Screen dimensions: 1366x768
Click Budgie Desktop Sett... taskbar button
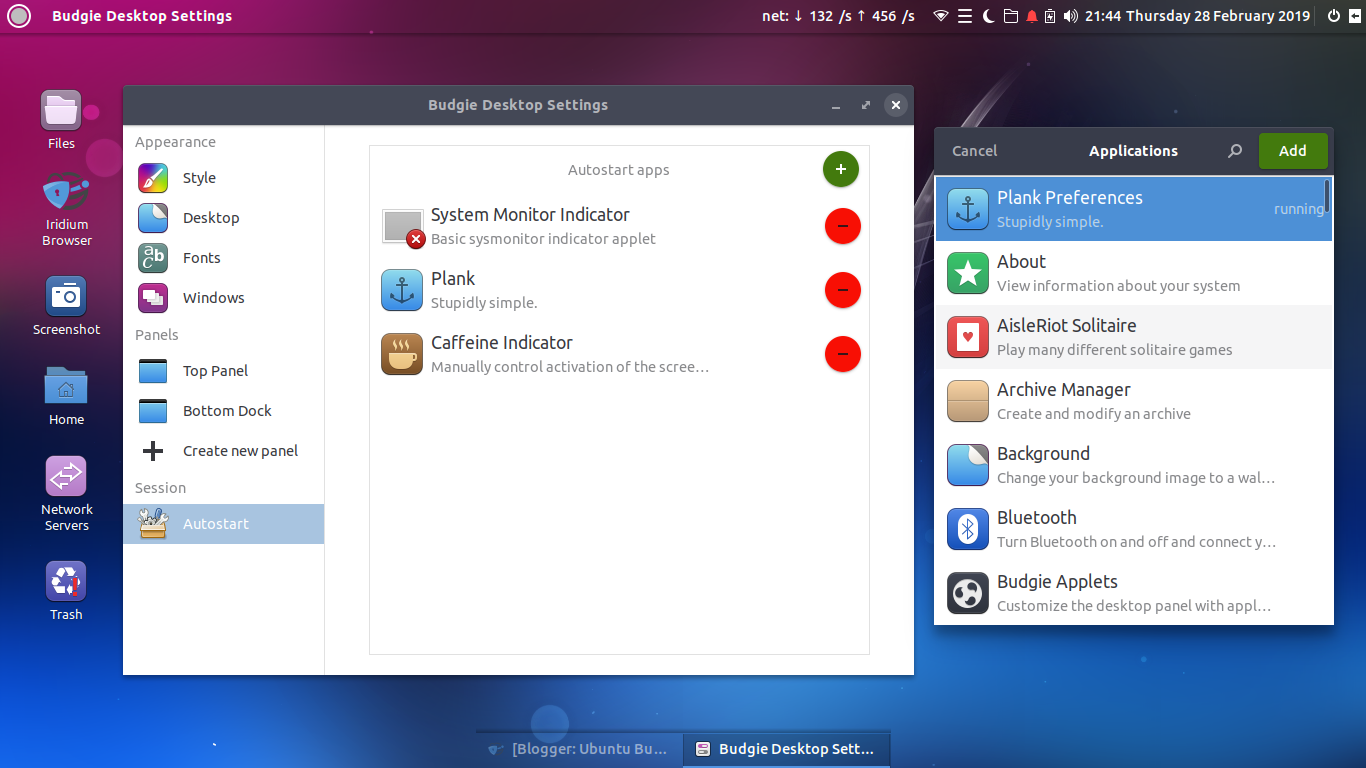click(x=786, y=749)
